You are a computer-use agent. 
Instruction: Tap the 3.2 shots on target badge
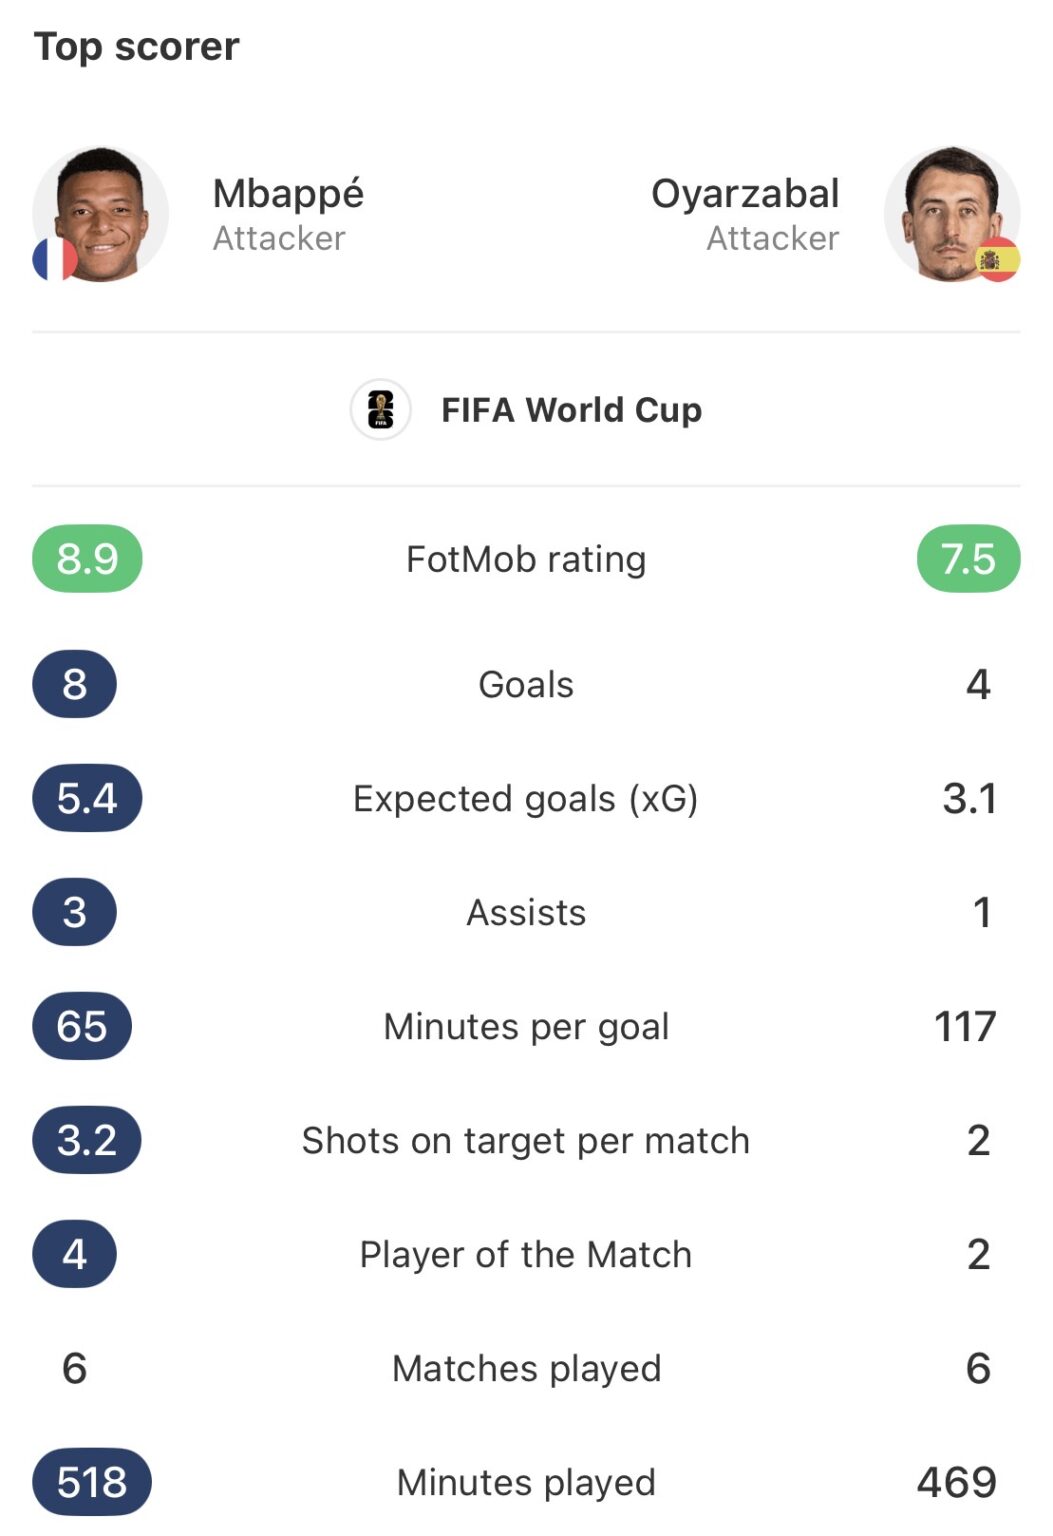pos(87,1140)
